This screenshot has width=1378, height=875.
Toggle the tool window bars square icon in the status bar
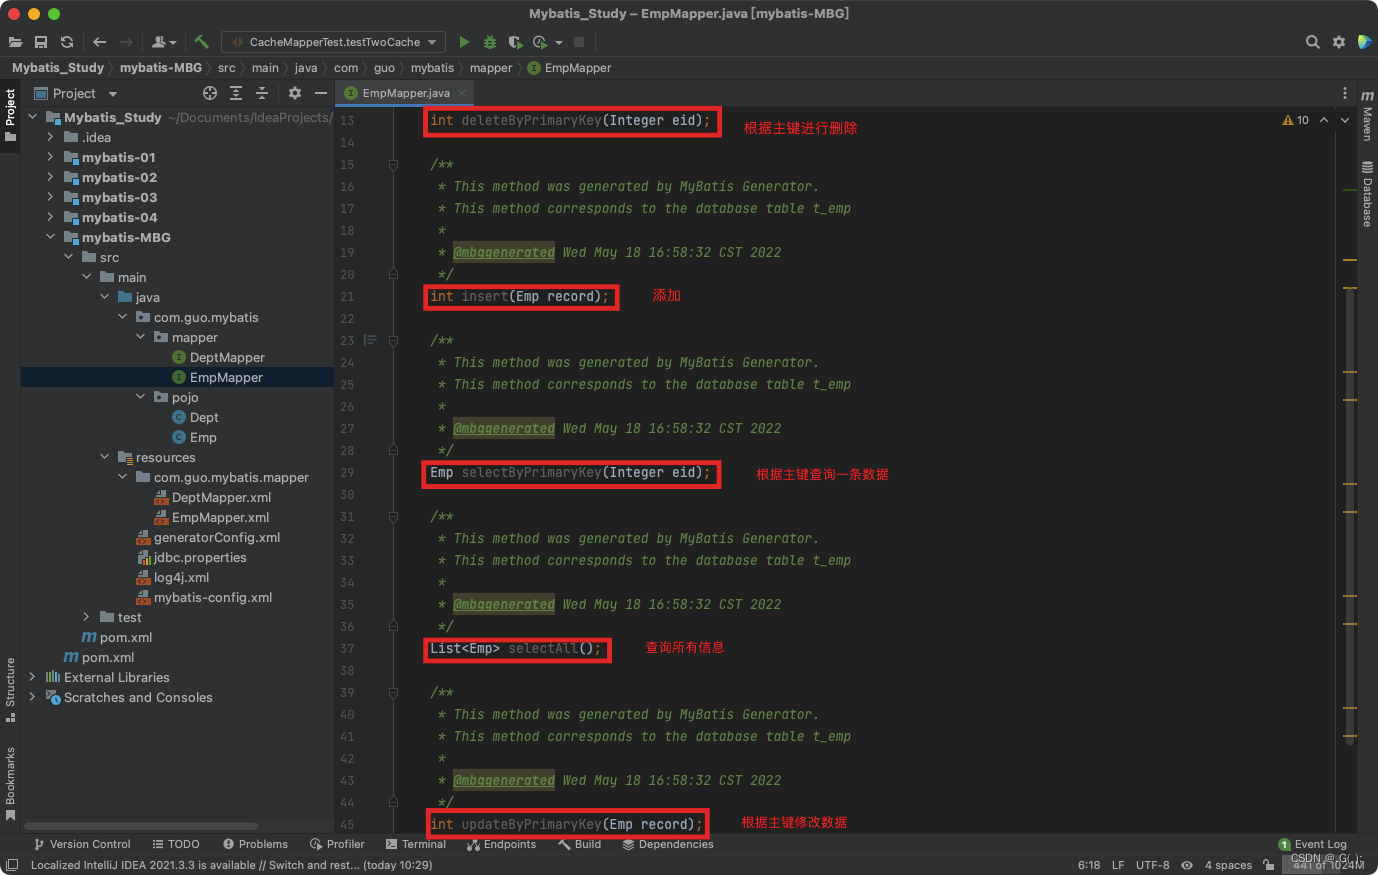click(12, 865)
